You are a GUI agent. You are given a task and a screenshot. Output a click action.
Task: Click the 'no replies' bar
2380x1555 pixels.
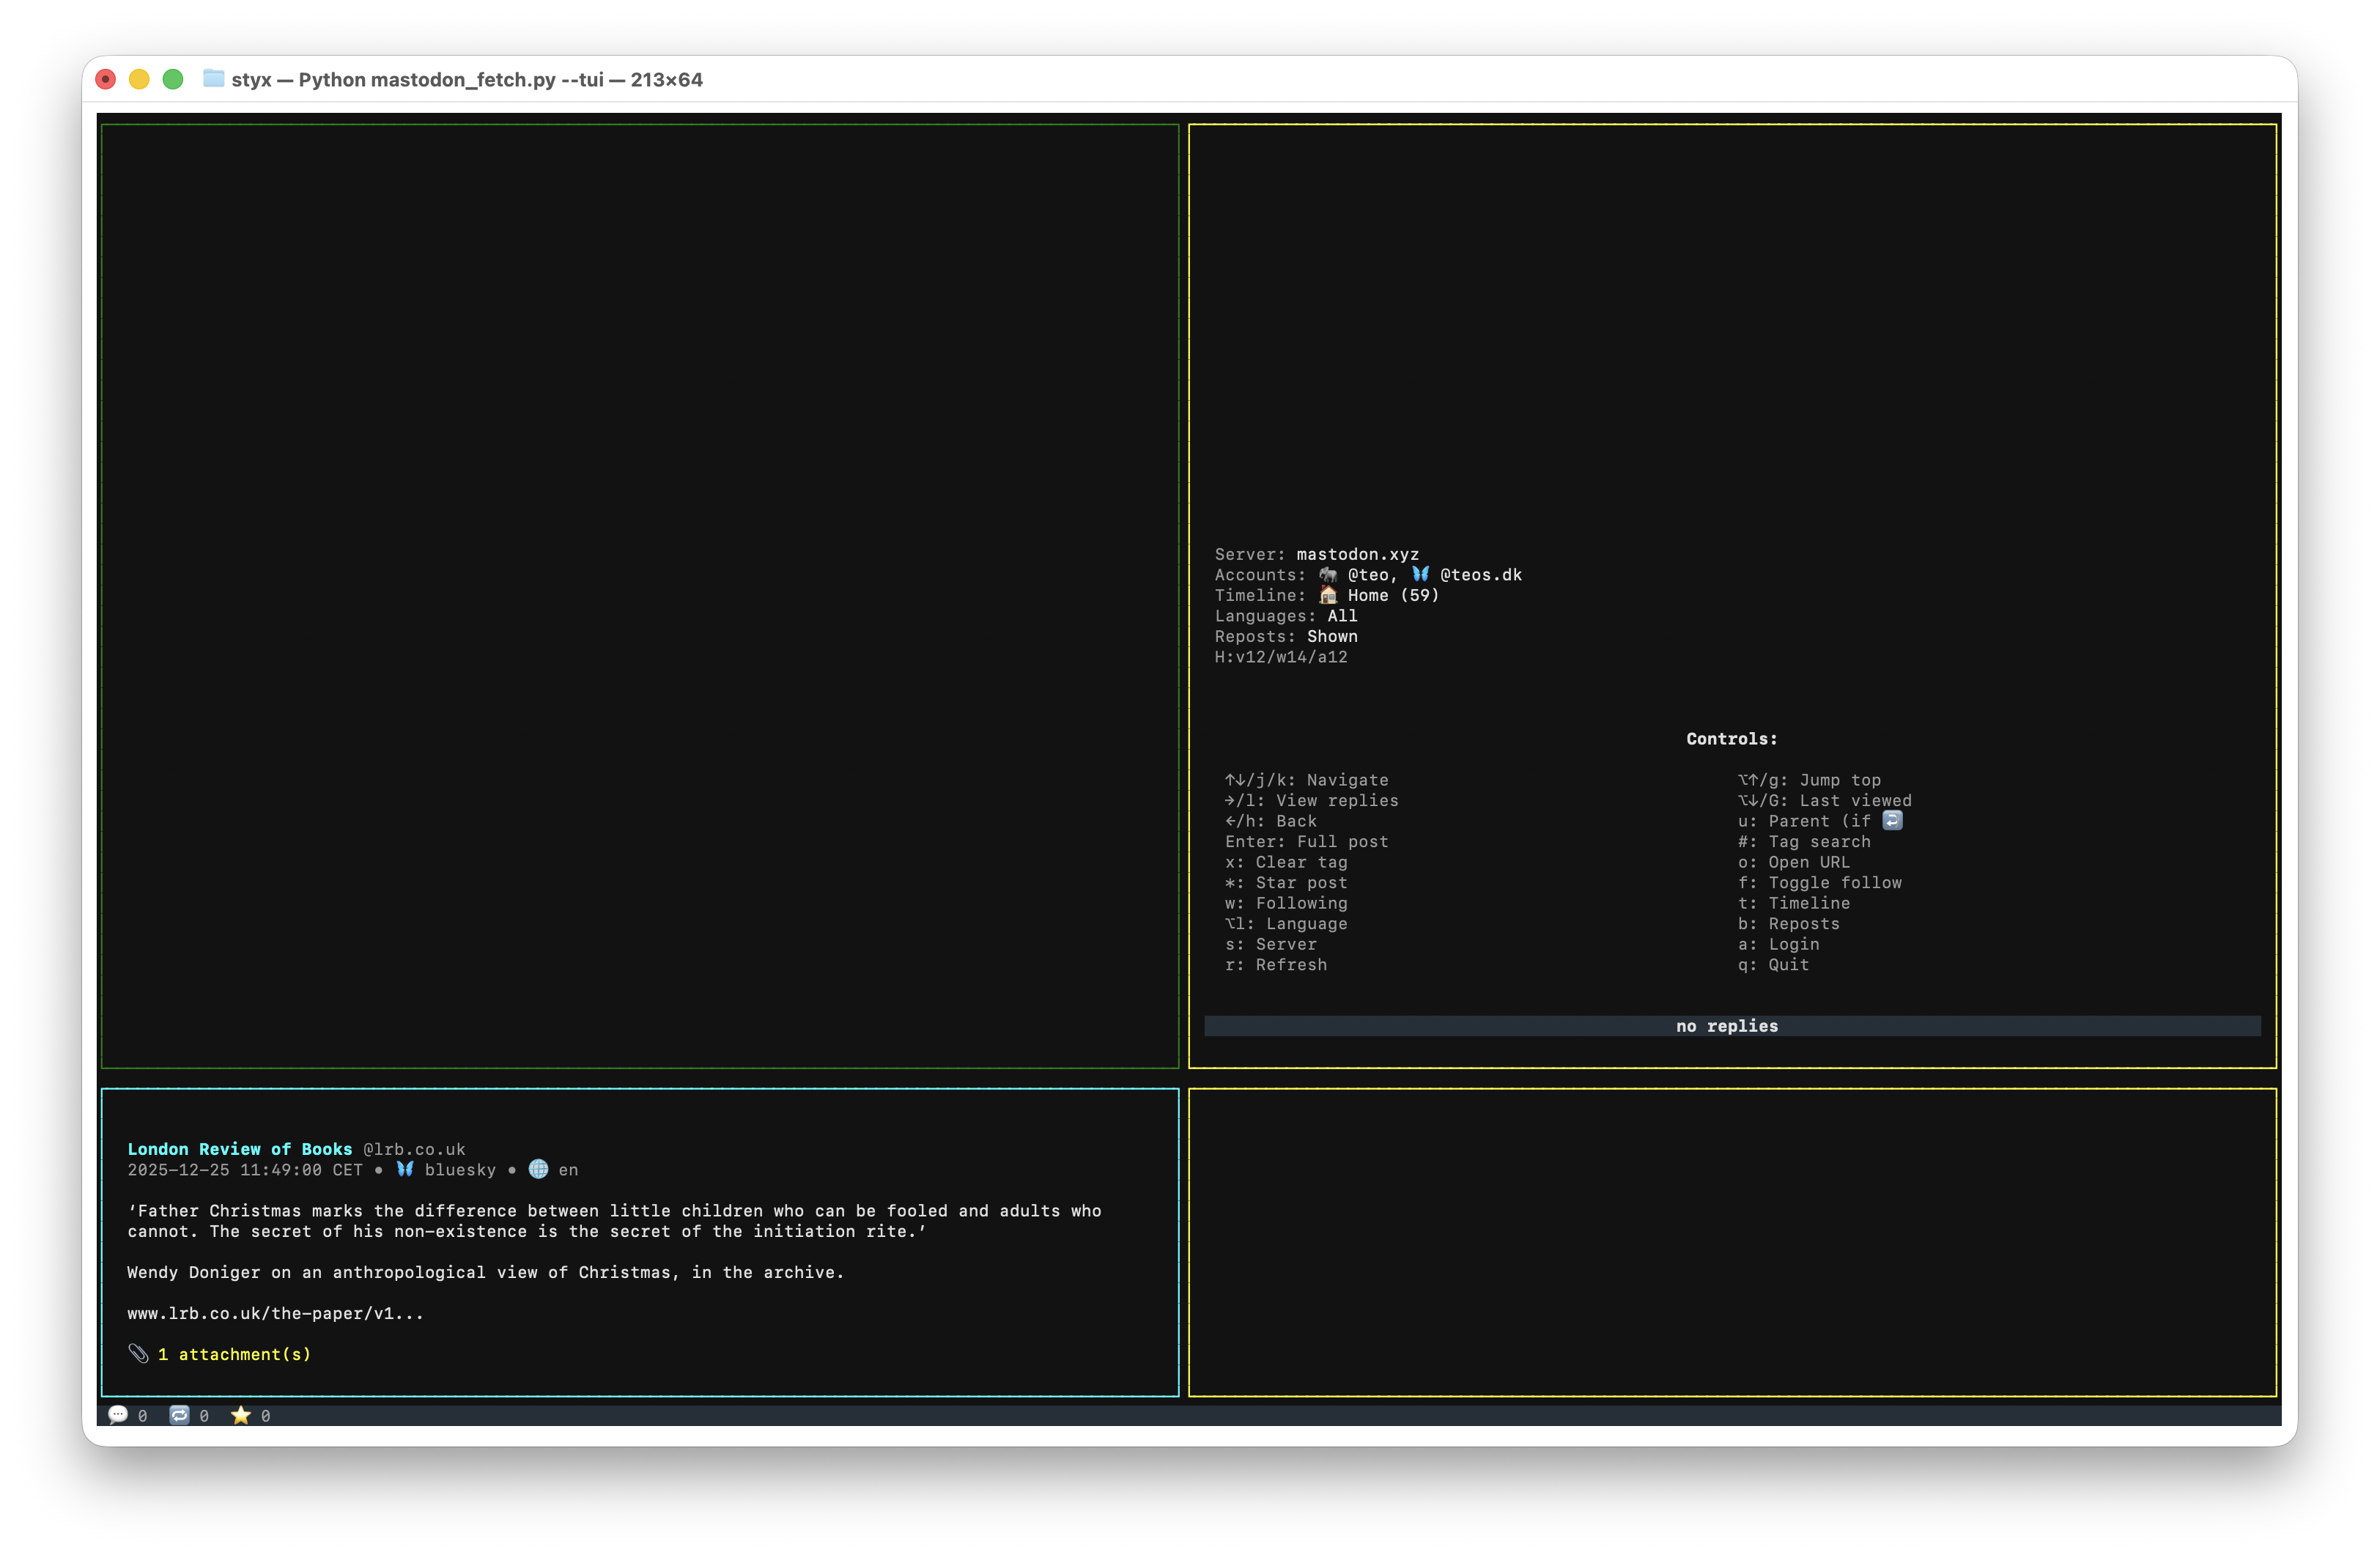pos(1731,1026)
